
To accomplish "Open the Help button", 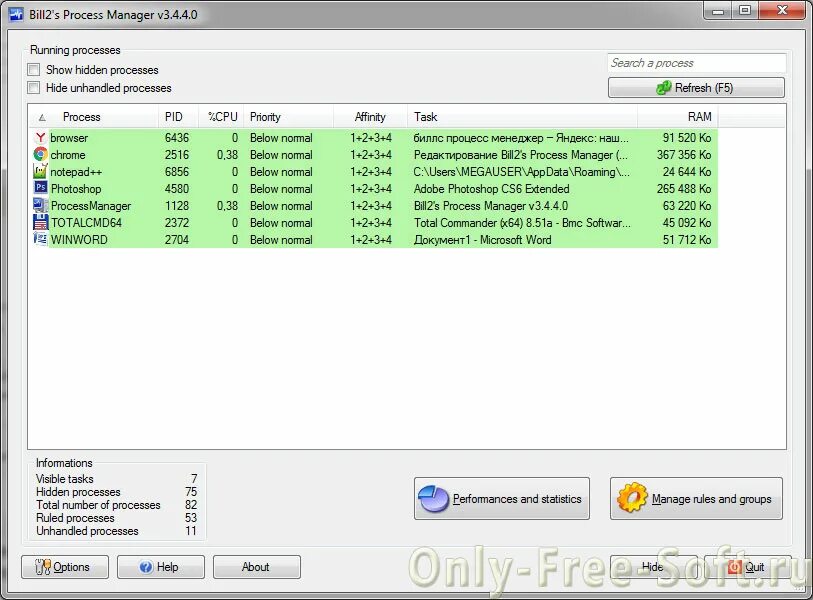I will 161,567.
